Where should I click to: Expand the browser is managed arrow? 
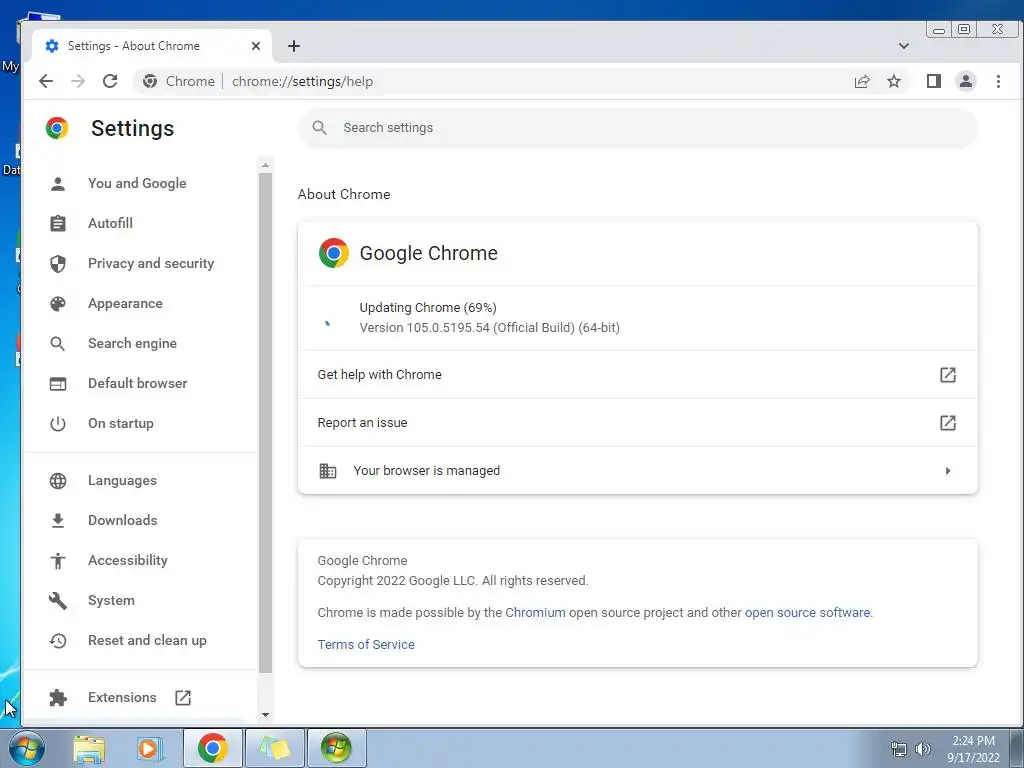pyautogui.click(x=948, y=471)
